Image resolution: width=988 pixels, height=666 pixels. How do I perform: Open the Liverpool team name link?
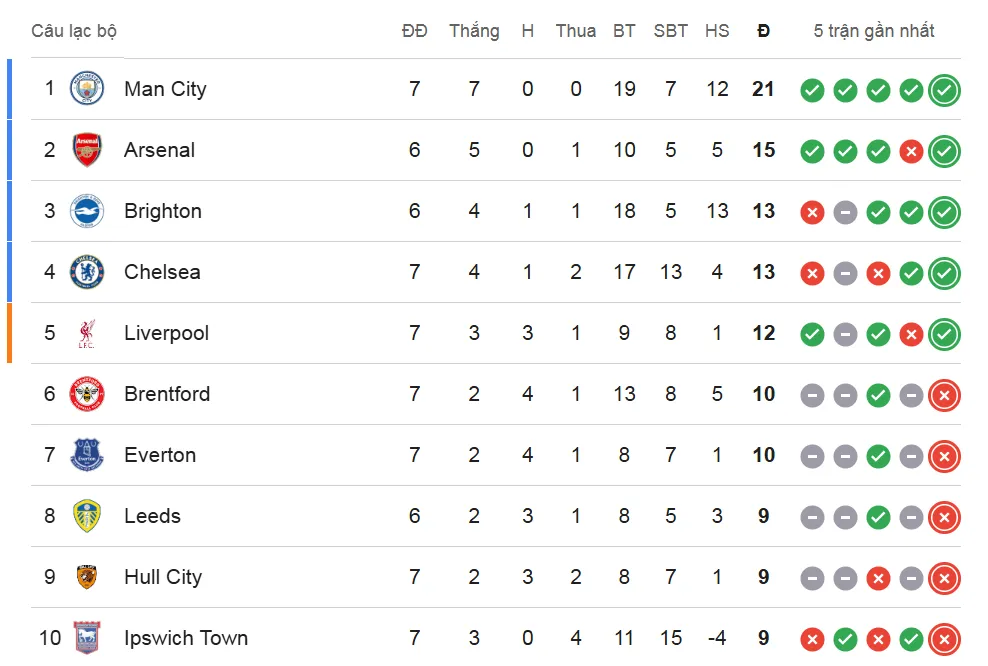[166, 333]
